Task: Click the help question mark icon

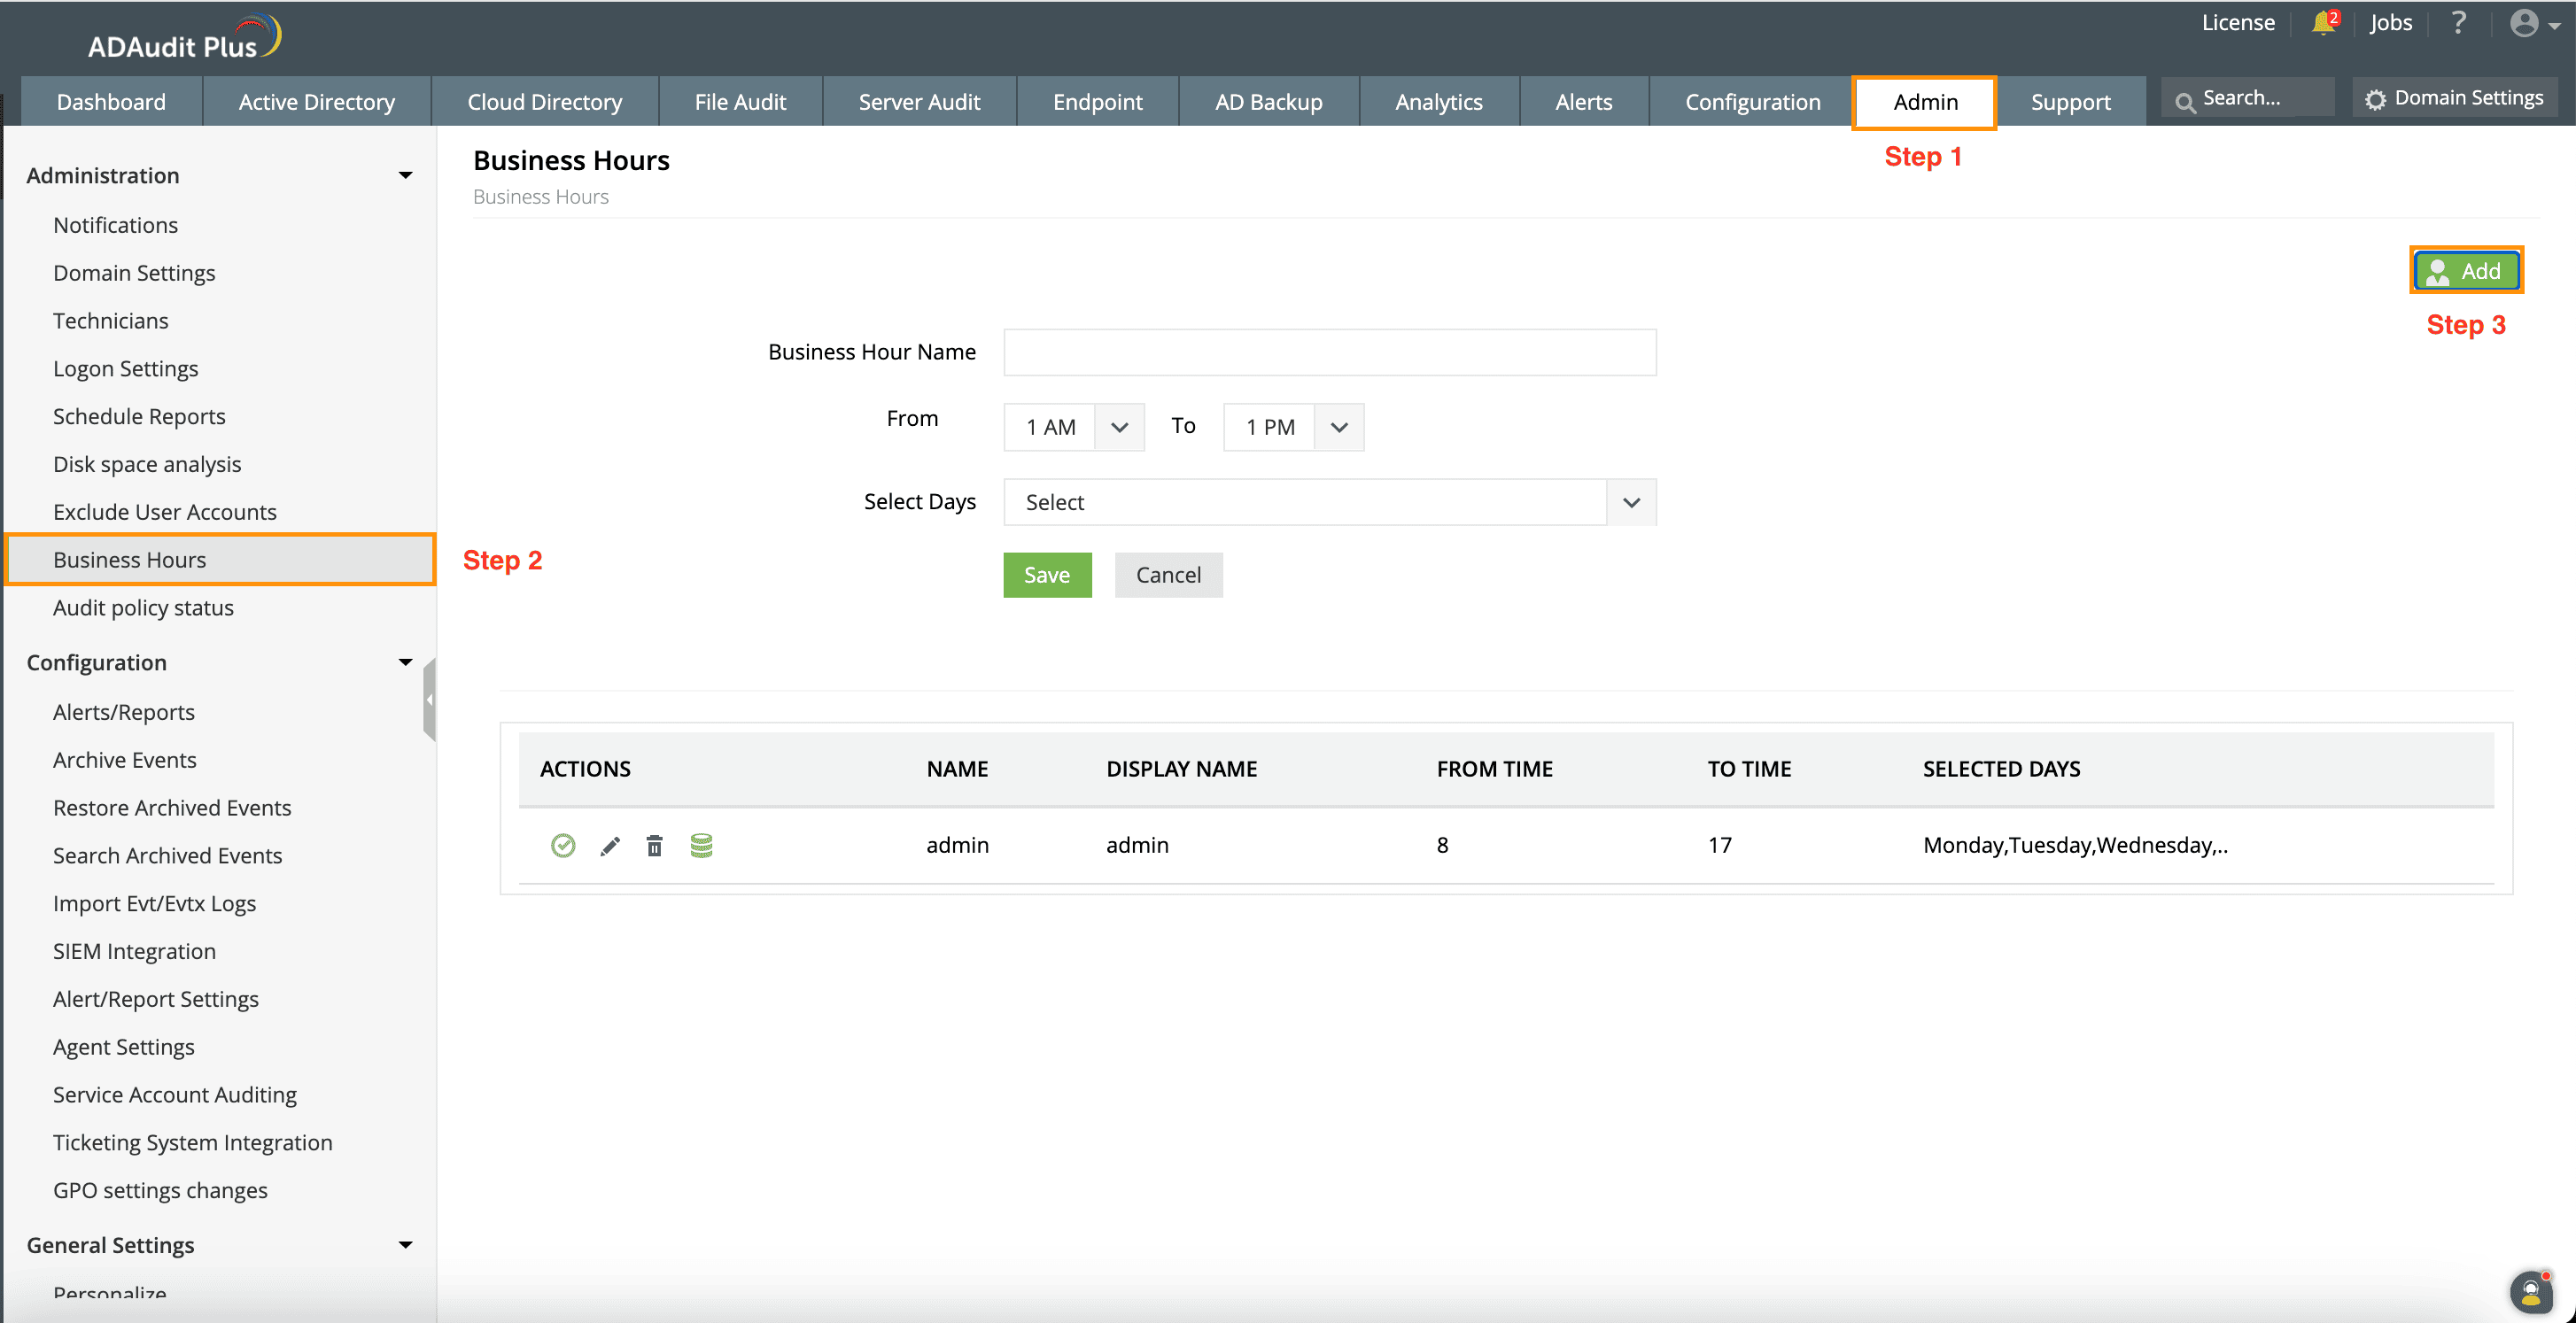Action: click(x=2459, y=23)
